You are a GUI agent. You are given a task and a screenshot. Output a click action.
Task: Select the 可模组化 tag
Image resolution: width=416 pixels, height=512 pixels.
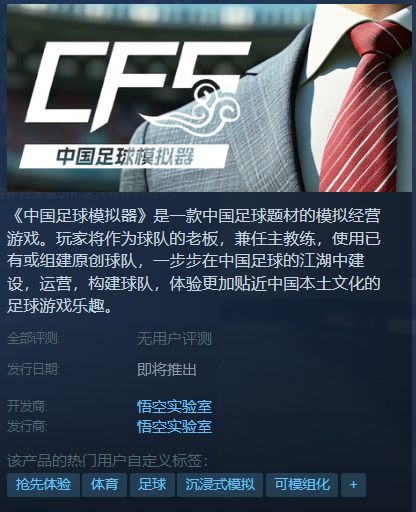click(302, 484)
